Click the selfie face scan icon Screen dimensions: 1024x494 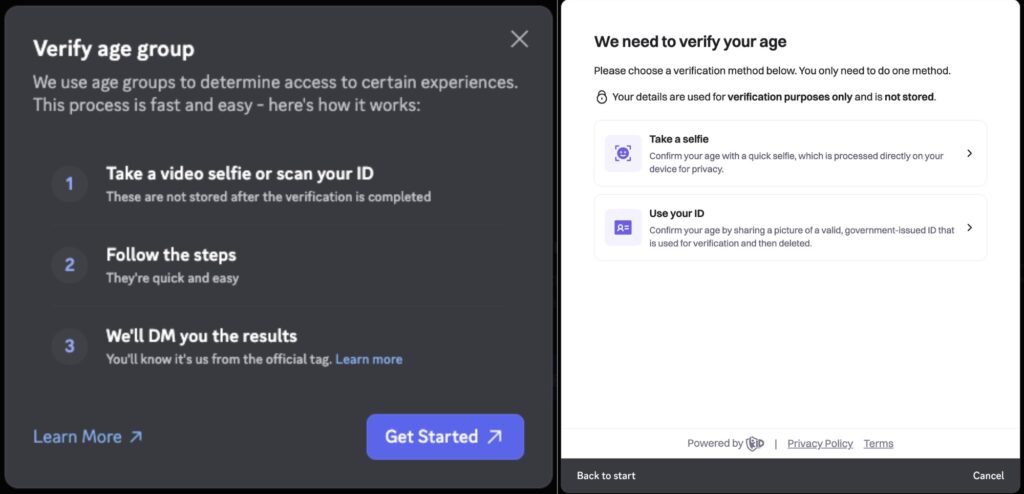click(623, 153)
